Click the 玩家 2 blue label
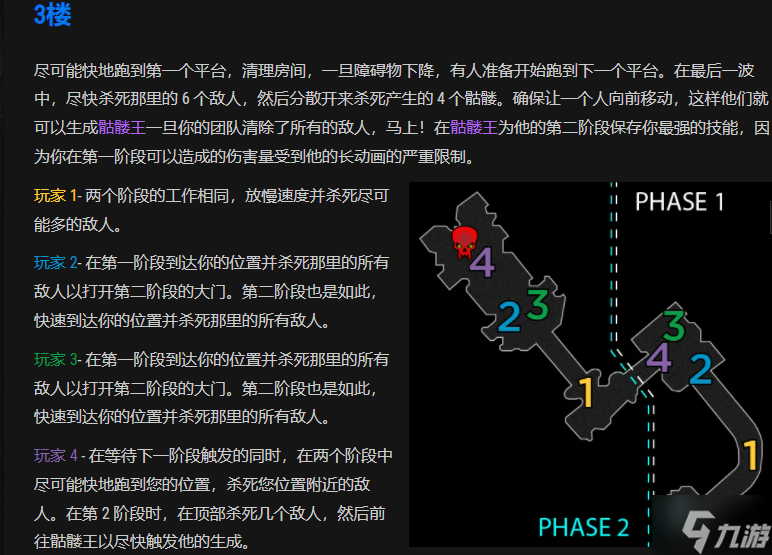Screen dimensions: 772x555 tap(55, 262)
